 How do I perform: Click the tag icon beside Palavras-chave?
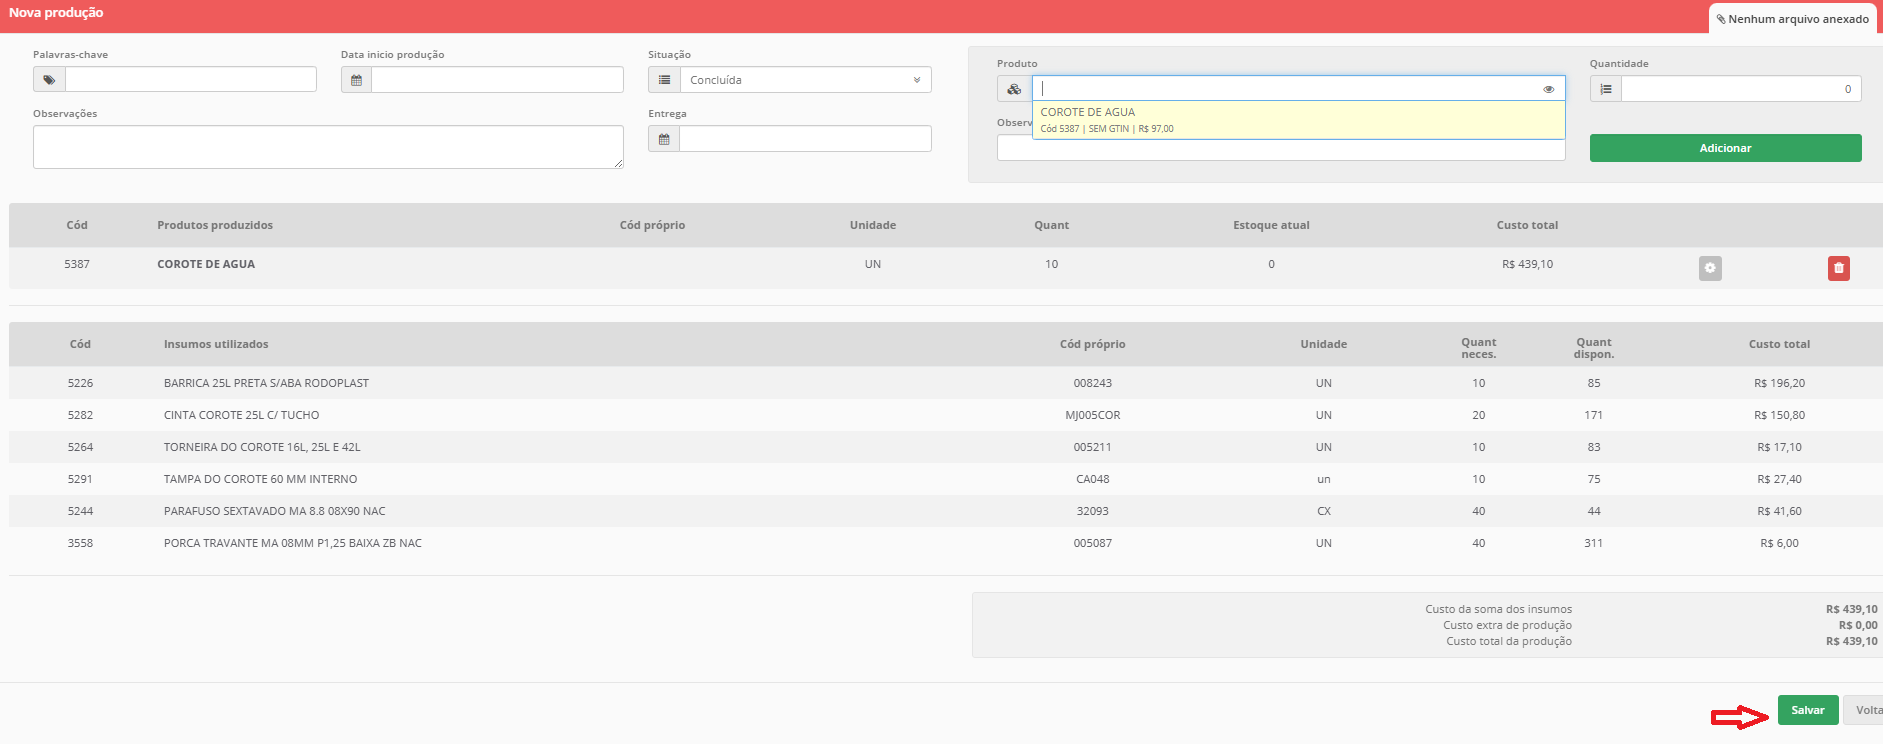click(x=49, y=80)
